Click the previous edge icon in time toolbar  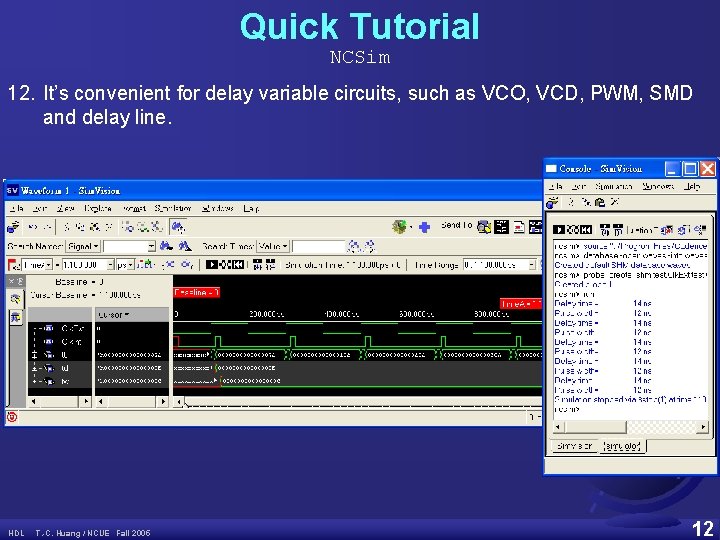tap(169, 265)
